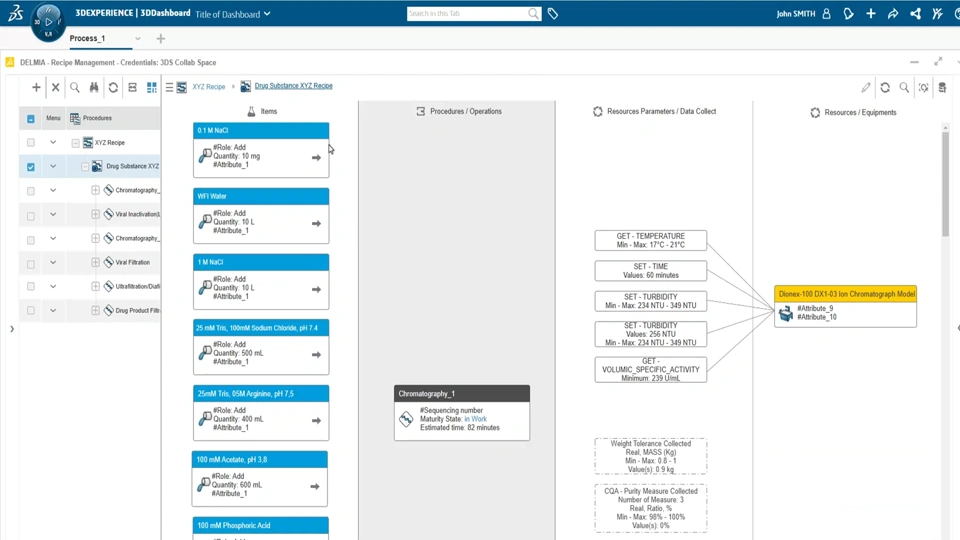Click the binoculars find icon
The image size is (960, 540).
[x=94, y=88]
